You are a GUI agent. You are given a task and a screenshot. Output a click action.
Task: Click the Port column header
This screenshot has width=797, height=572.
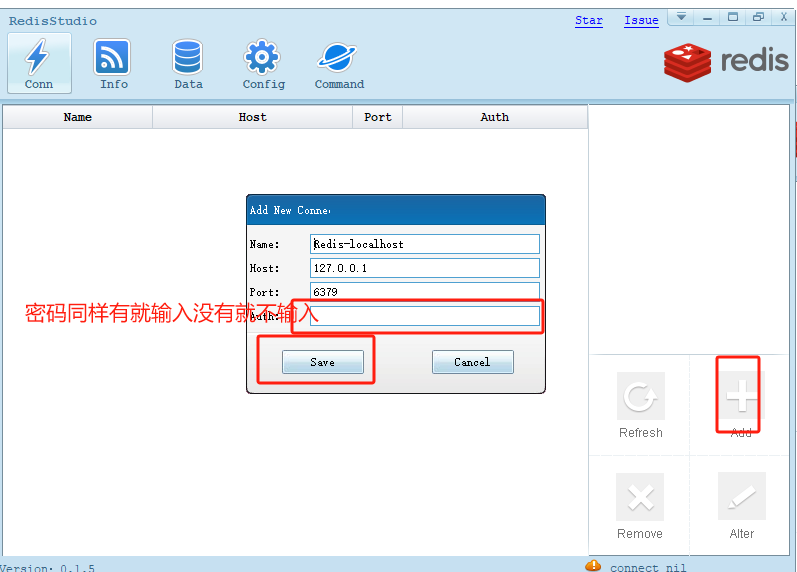378,117
